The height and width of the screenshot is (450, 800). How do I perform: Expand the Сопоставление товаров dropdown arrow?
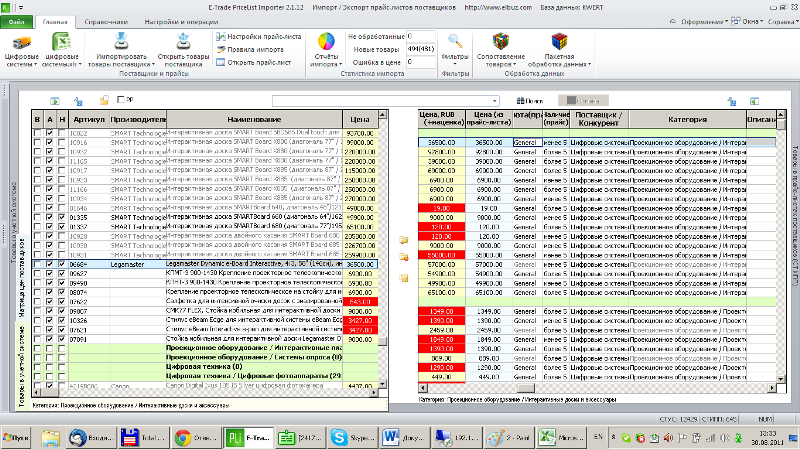[514, 65]
